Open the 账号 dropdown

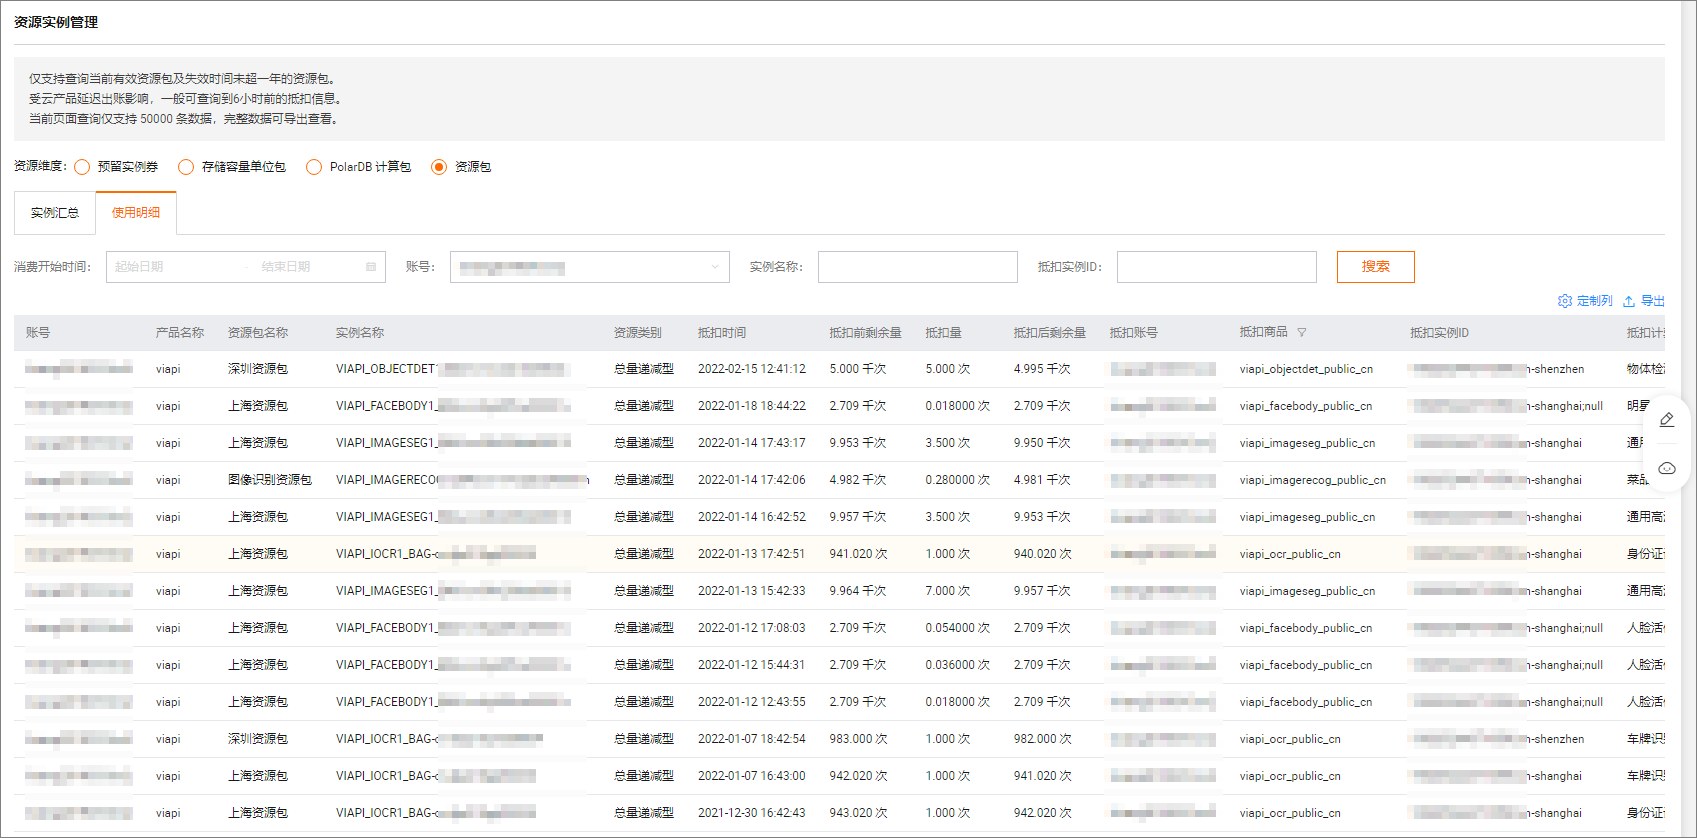[x=590, y=267]
